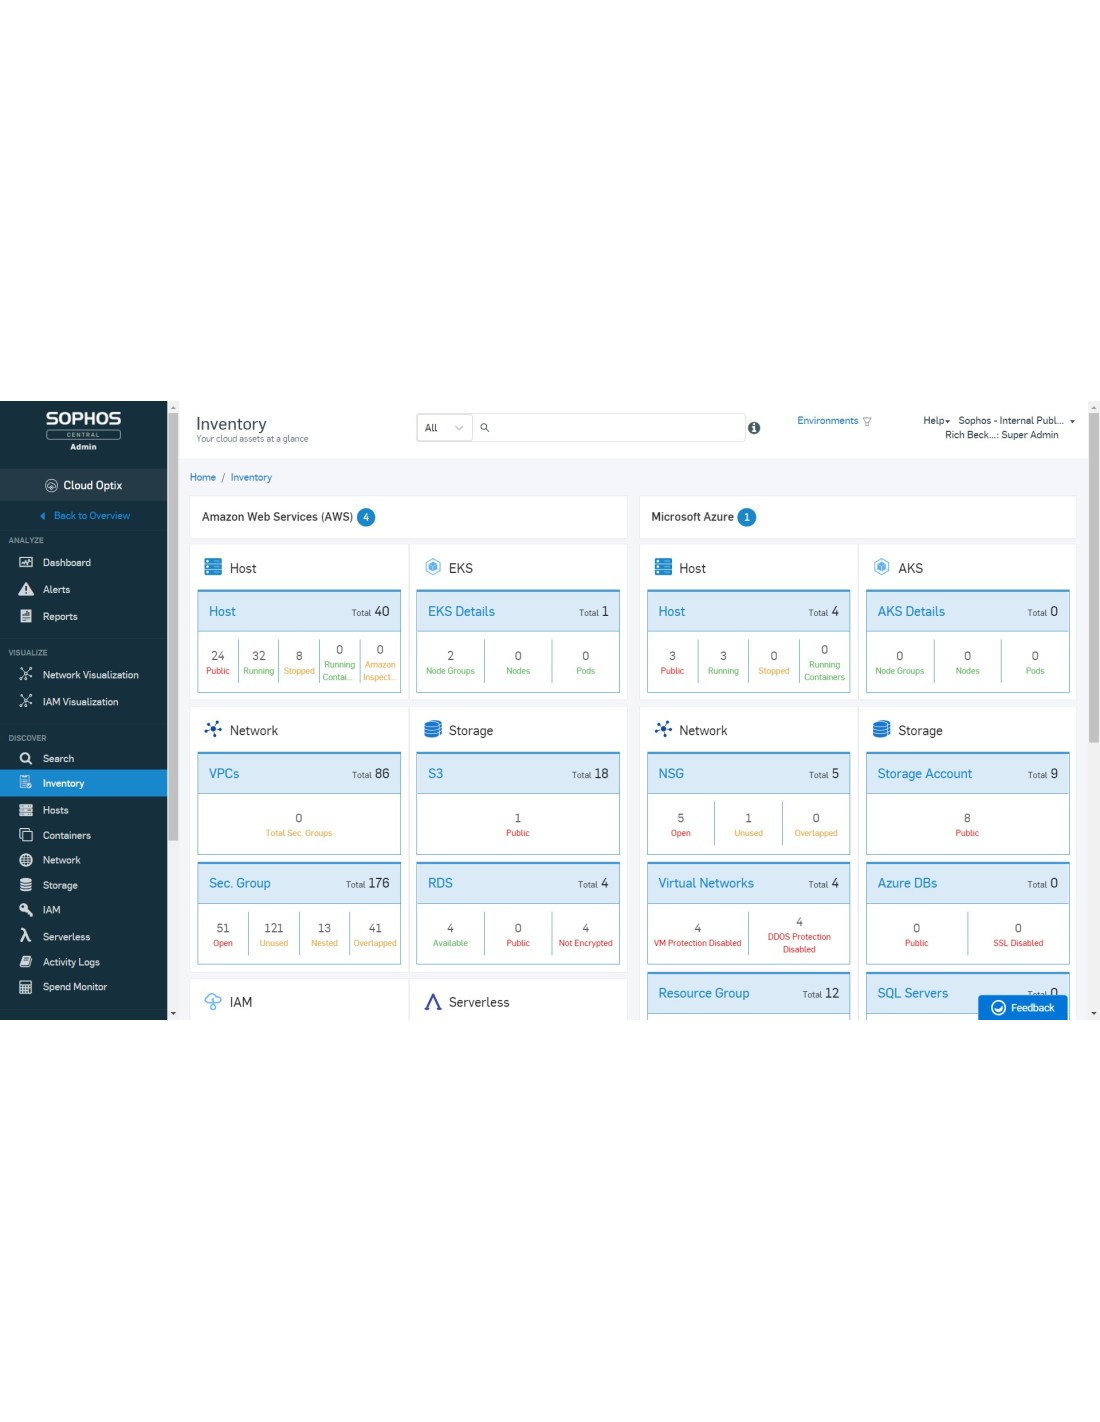Open Network Visualization icon in sidebar

(x=26, y=674)
